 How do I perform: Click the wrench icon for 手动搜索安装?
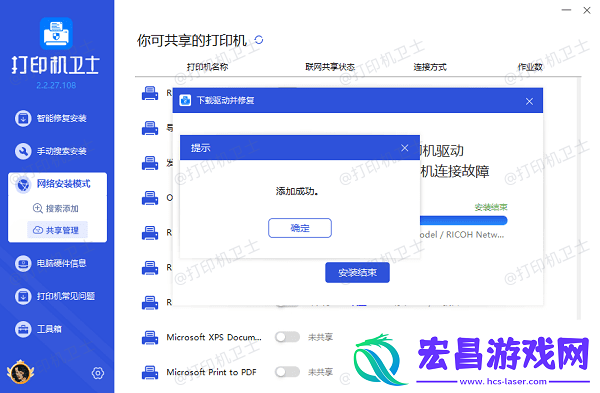tap(23, 151)
